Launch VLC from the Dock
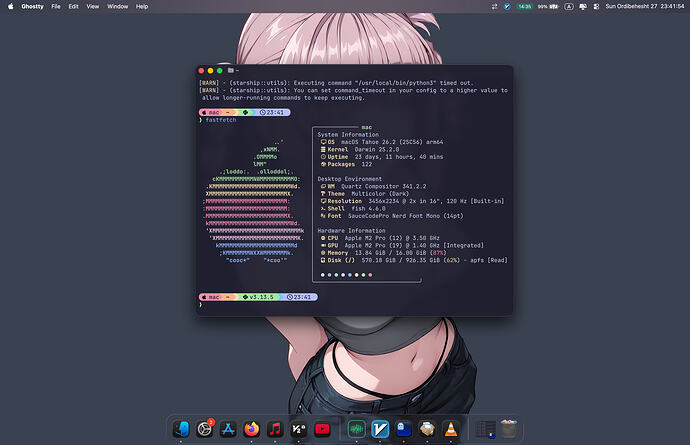This screenshot has width=690, height=445. click(x=451, y=429)
